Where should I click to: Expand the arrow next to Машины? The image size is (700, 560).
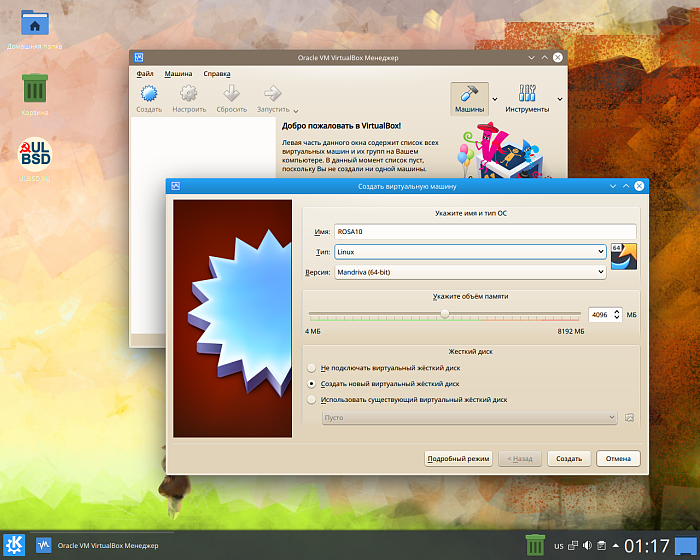coord(495,99)
